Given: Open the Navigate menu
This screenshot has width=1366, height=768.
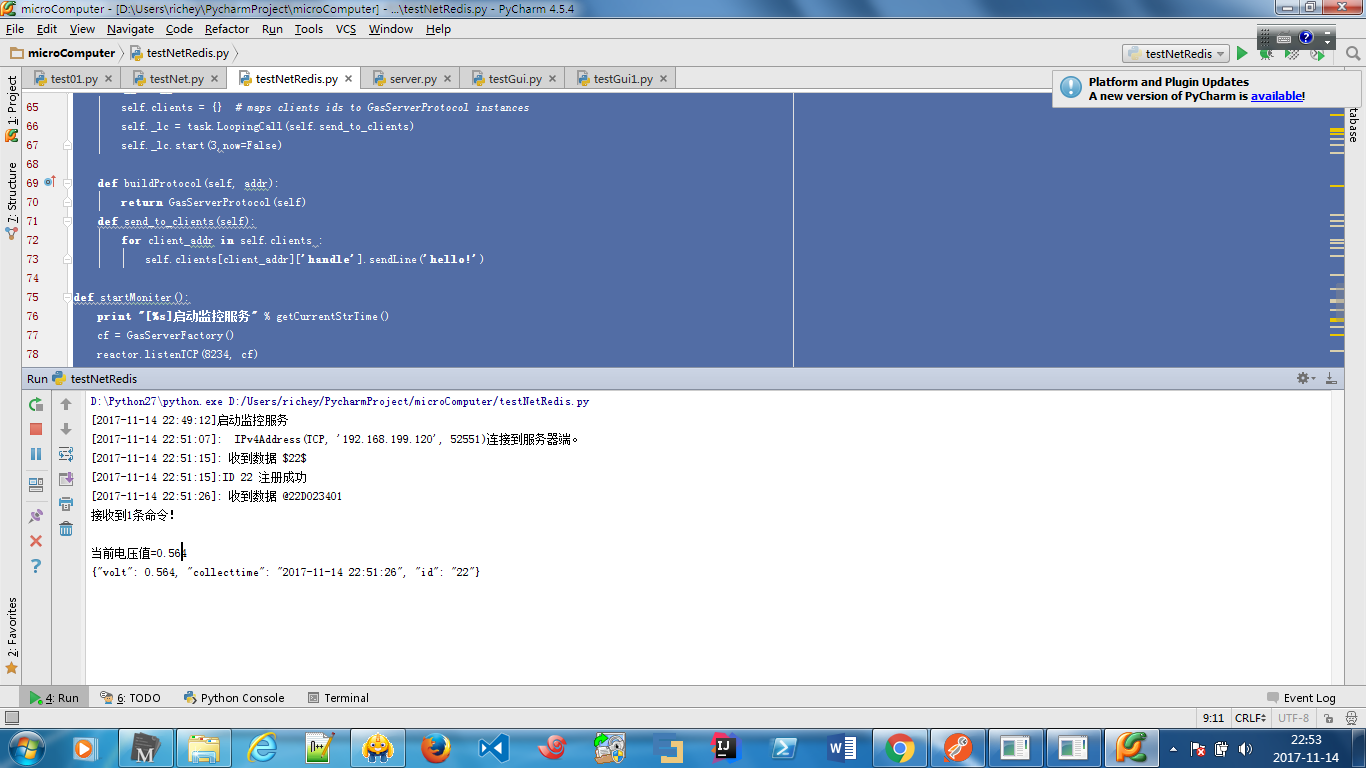Looking at the screenshot, I should 130,29.
